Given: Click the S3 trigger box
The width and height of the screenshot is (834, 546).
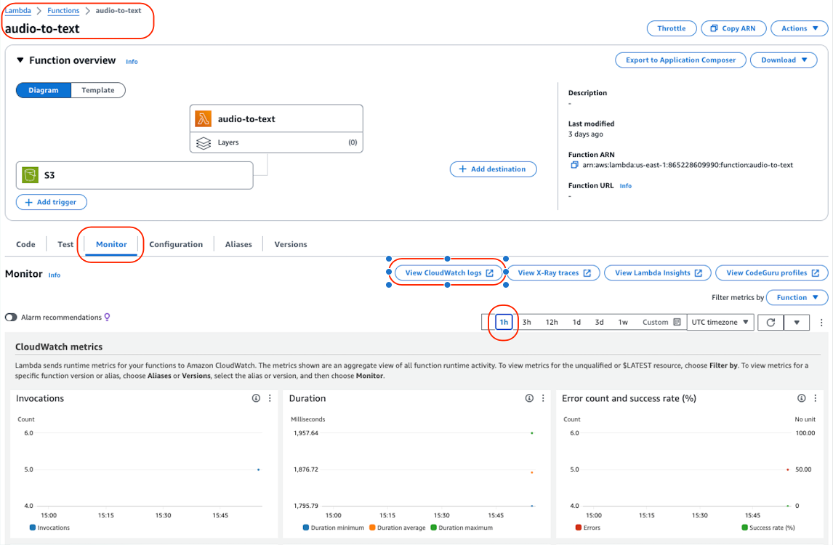Looking at the screenshot, I should click(x=135, y=175).
